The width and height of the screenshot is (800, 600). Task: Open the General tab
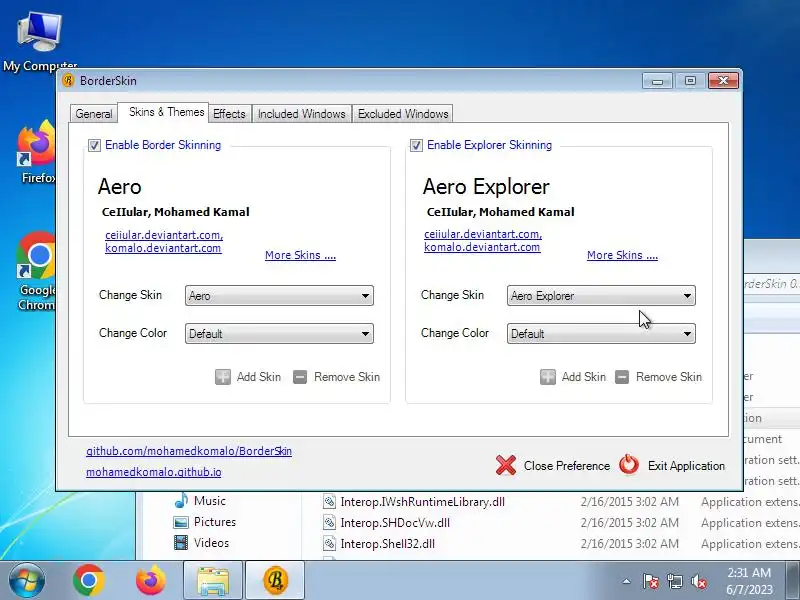[x=94, y=113]
